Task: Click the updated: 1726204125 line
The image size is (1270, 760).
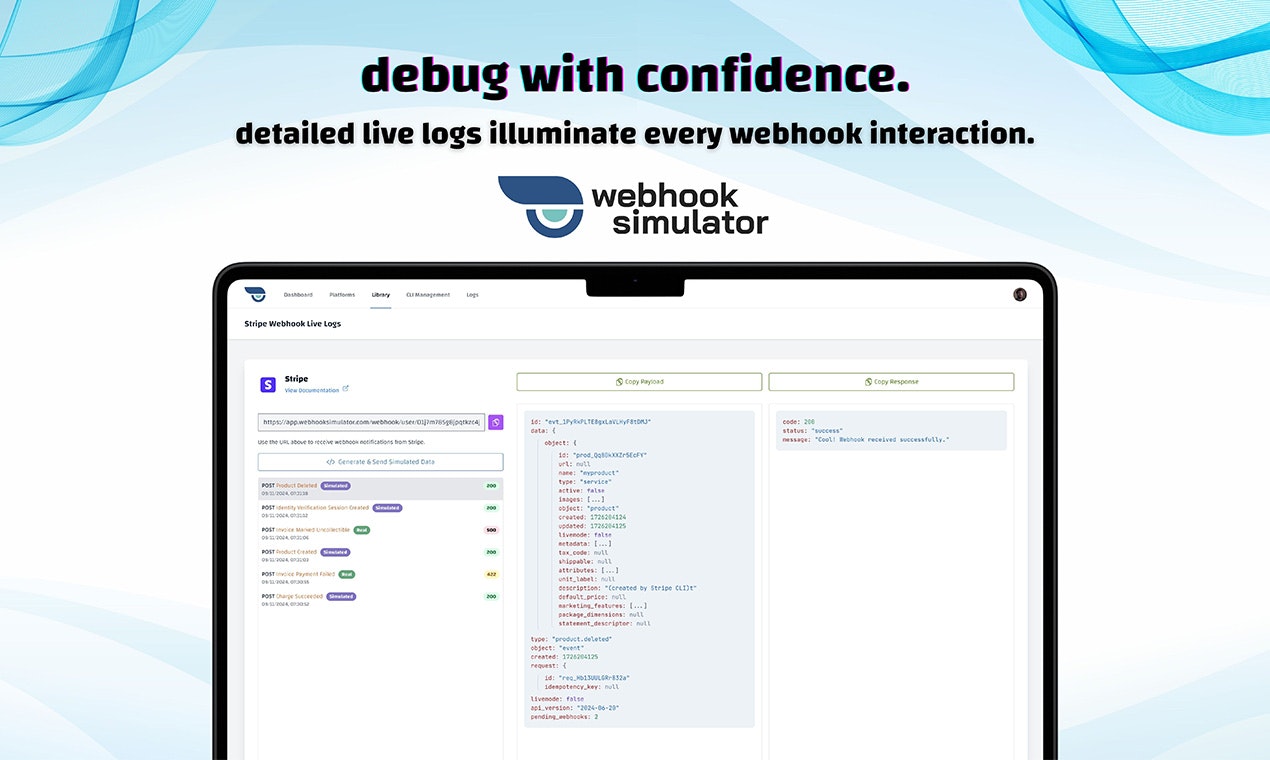Action: point(592,526)
